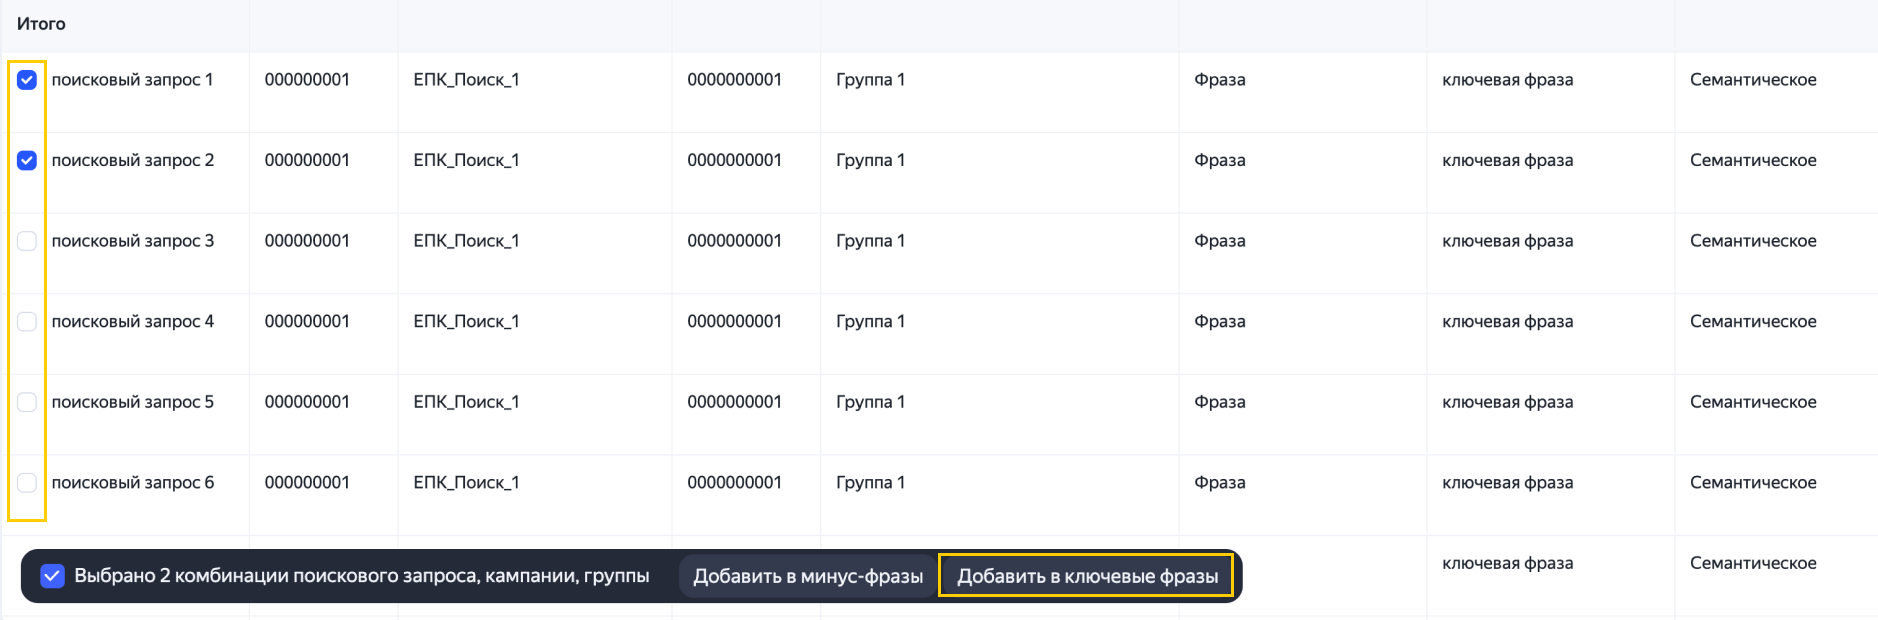Click the Выбрано 2 комбинации selection text
The height and width of the screenshot is (620, 1878).
click(x=362, y=576)
